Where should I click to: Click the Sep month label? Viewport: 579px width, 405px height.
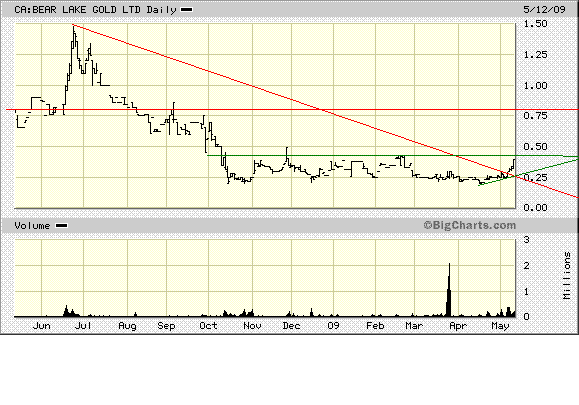[166, 326]
